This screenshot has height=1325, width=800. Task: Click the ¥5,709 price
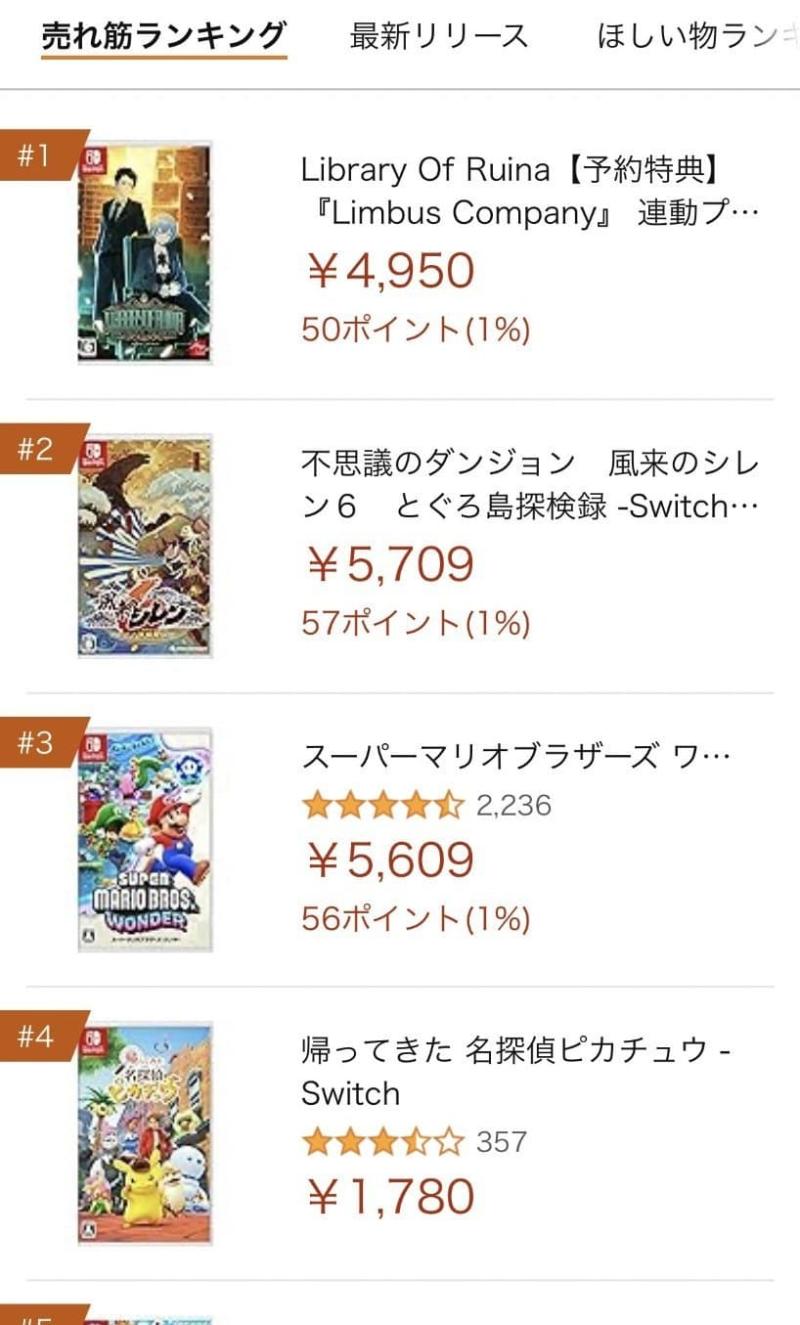tap(389, 565)
